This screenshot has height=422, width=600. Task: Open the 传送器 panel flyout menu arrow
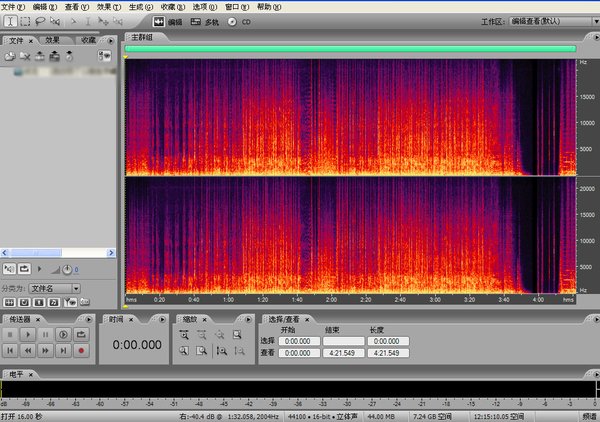[89, 319]
